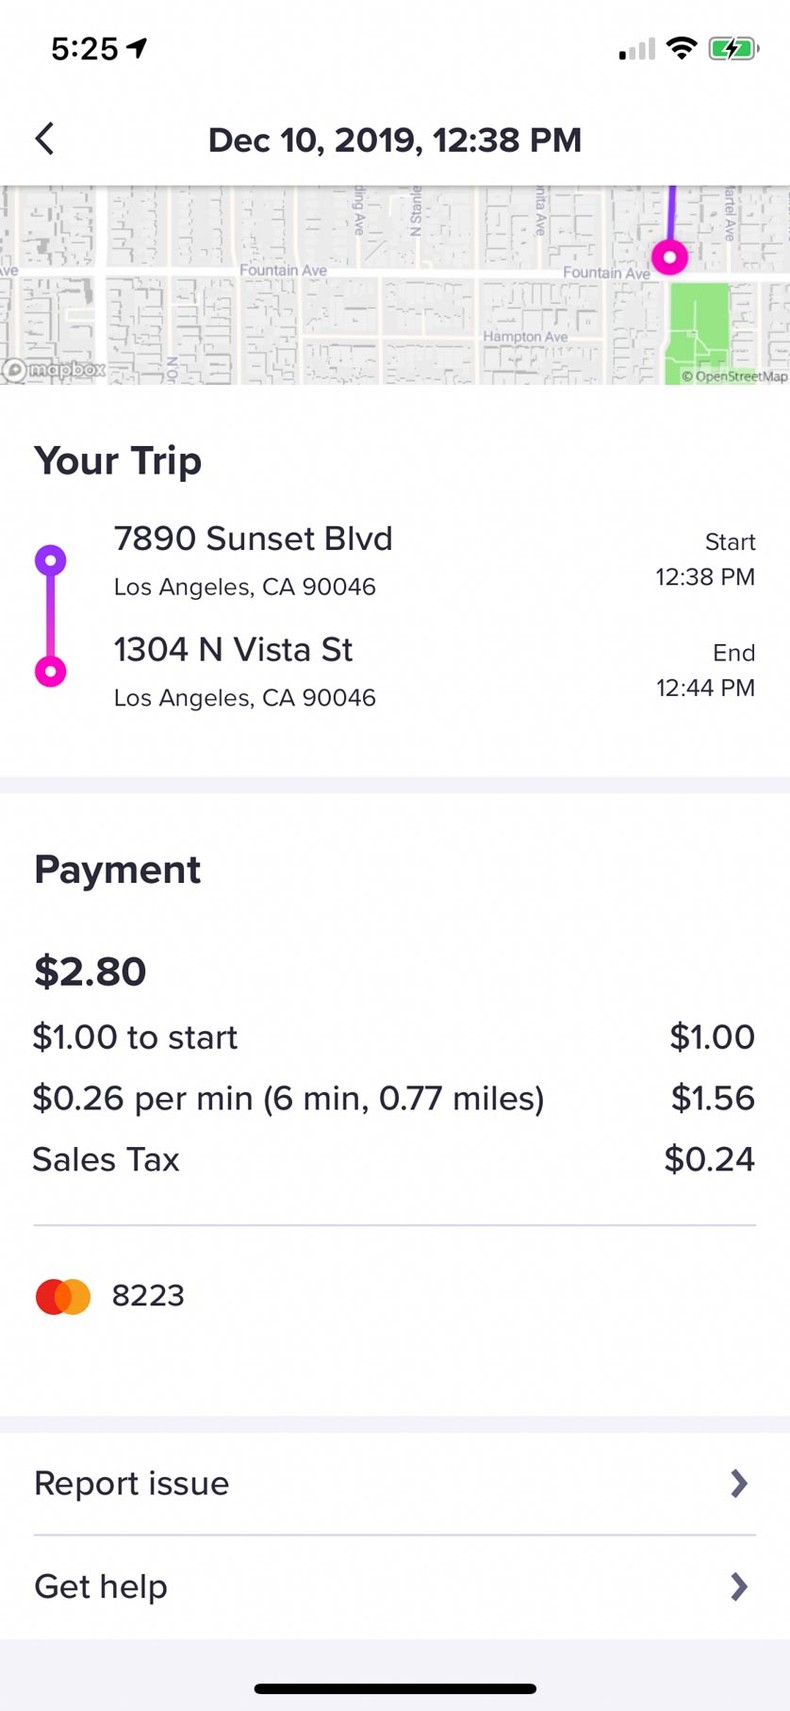This screenshot has height=1711, width=790.
Task: Tap the Wi-Fi status icon
Action: (x=682, y=48)
